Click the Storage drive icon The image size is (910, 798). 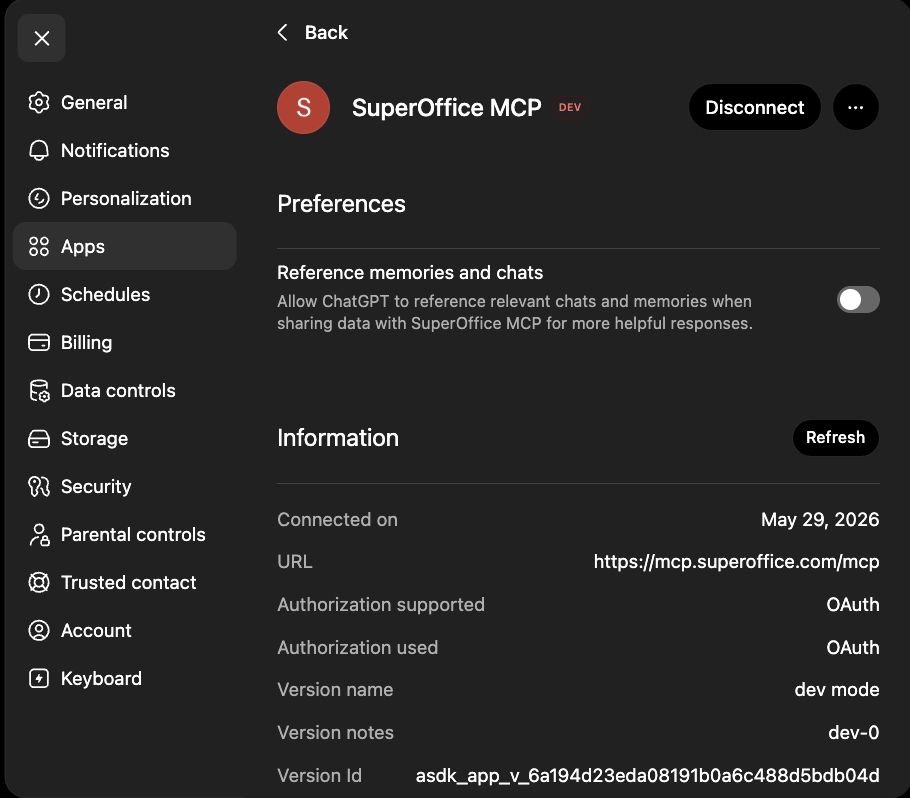coord(39,439)
